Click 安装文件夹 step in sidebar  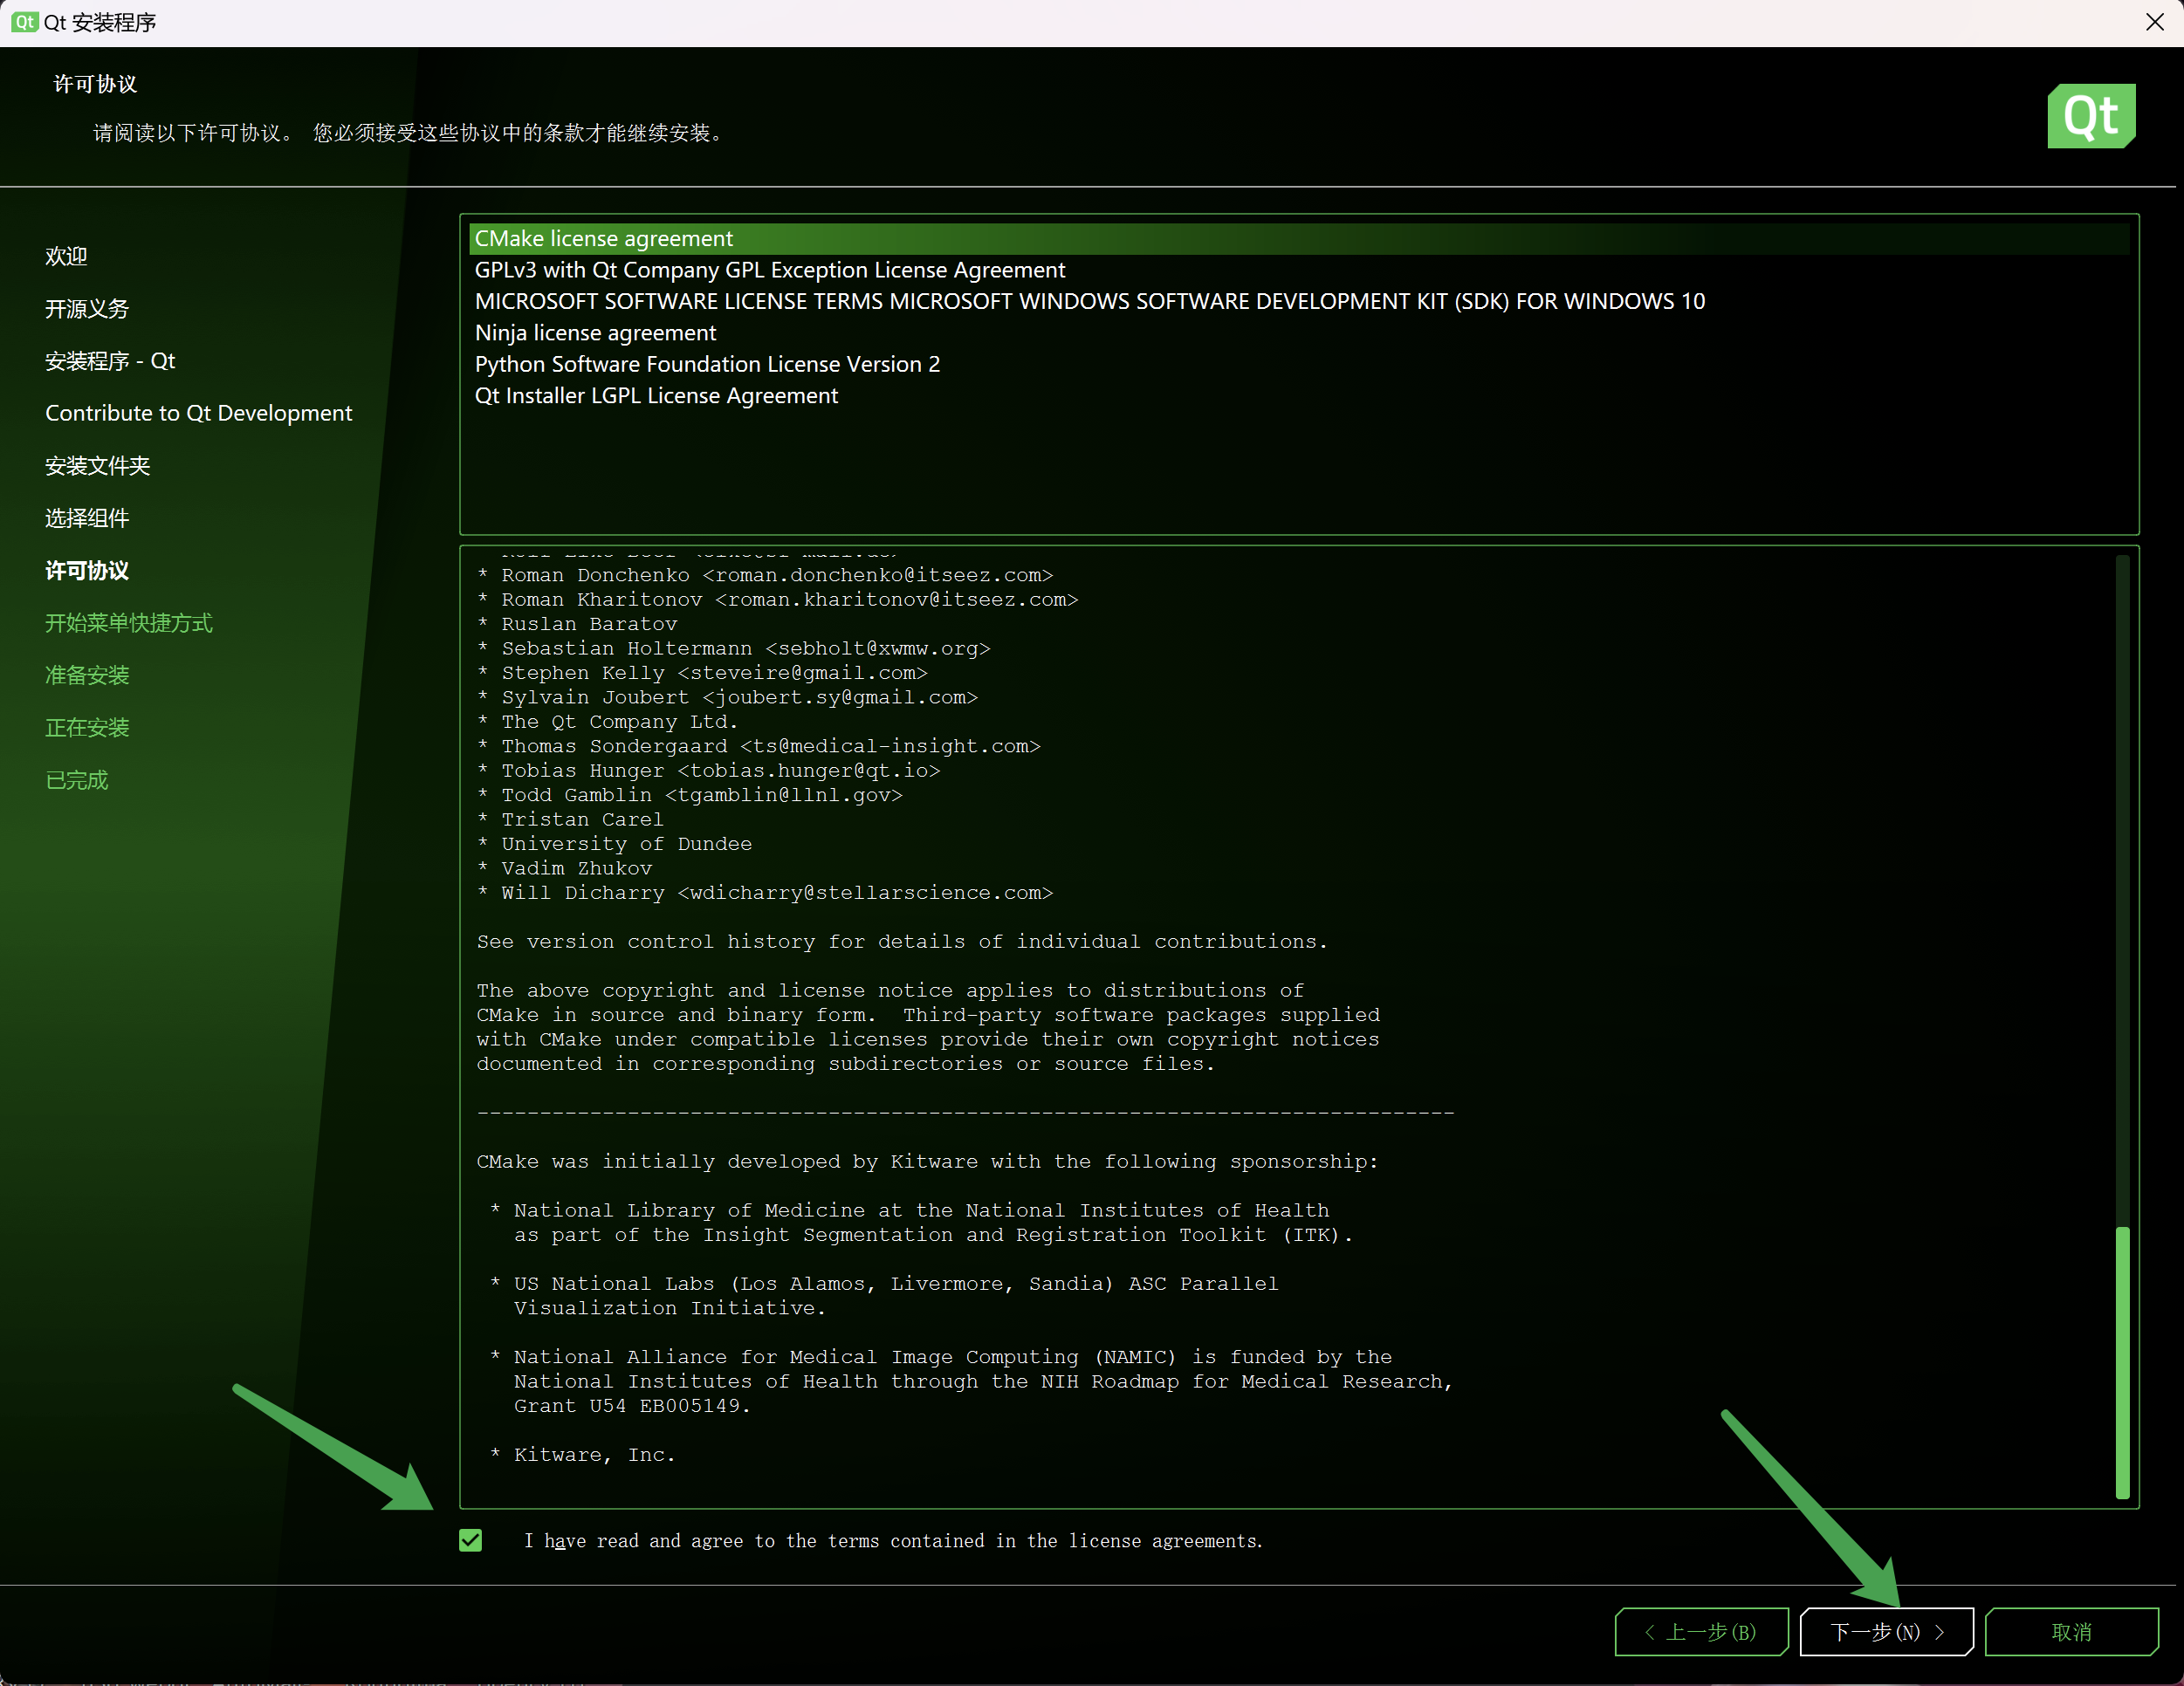[97, 466]
